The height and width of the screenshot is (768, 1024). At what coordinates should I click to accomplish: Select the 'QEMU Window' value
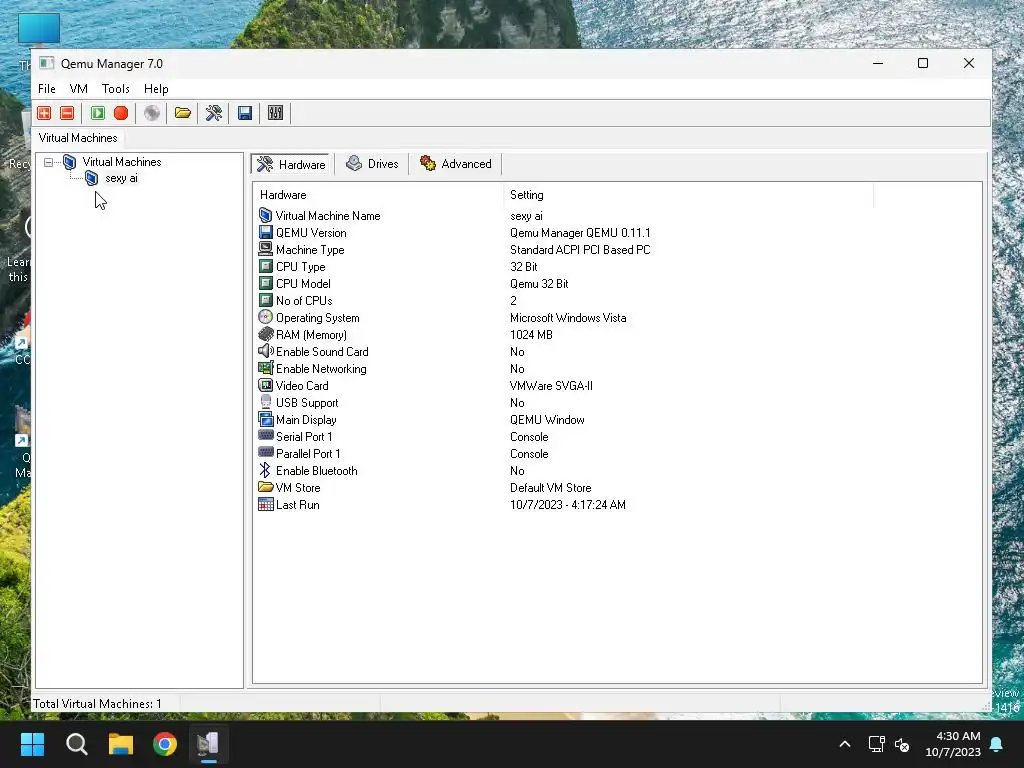547,419
